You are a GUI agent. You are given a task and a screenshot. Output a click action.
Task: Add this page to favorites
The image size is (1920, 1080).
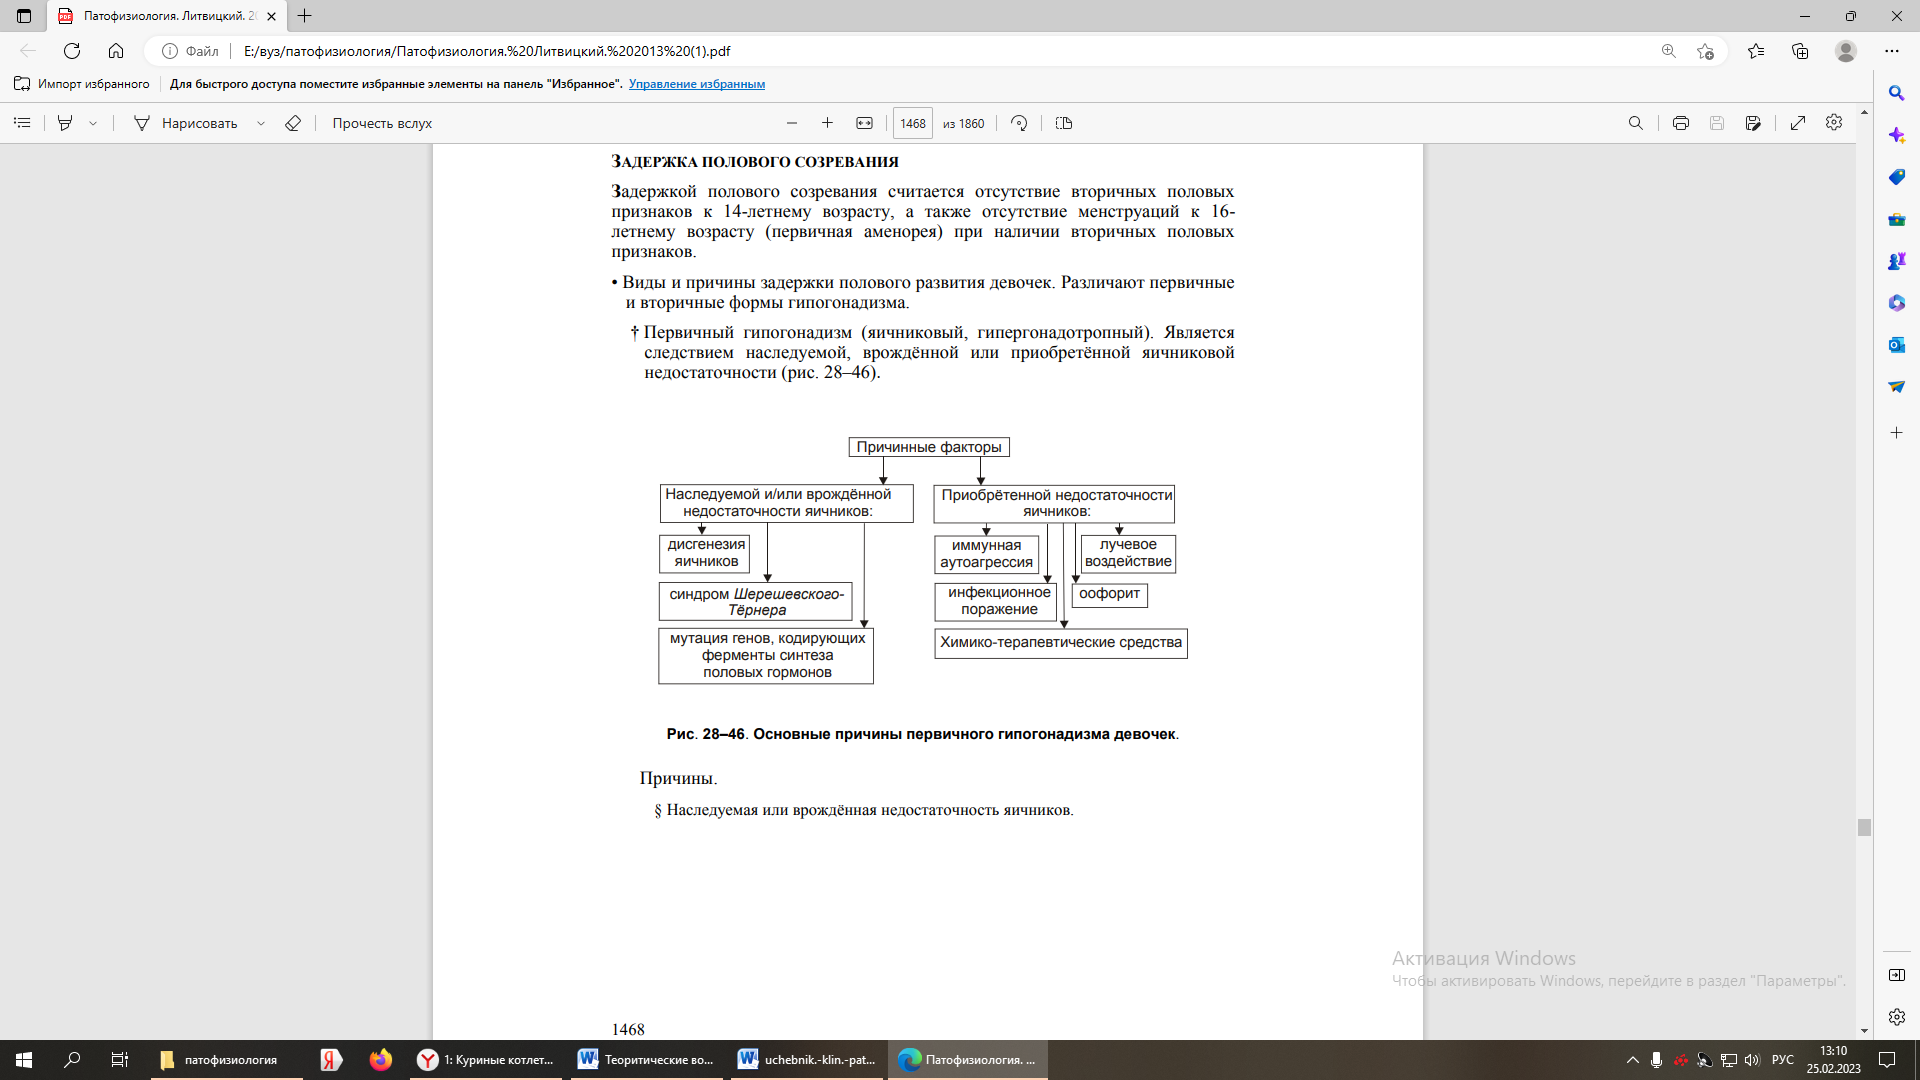coord(1706,51)
